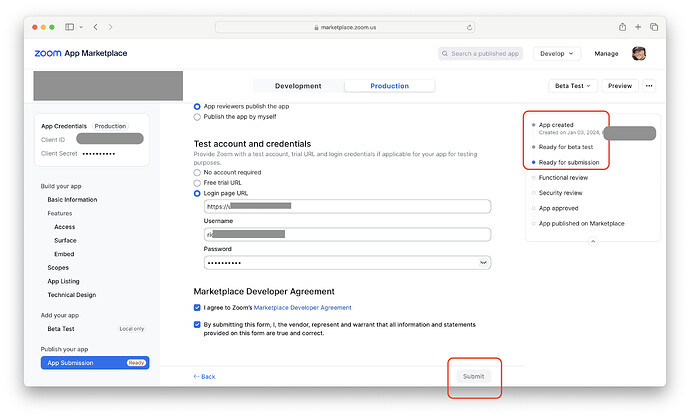
Task: Show tab overview icon in Safari
Action: 654,27
